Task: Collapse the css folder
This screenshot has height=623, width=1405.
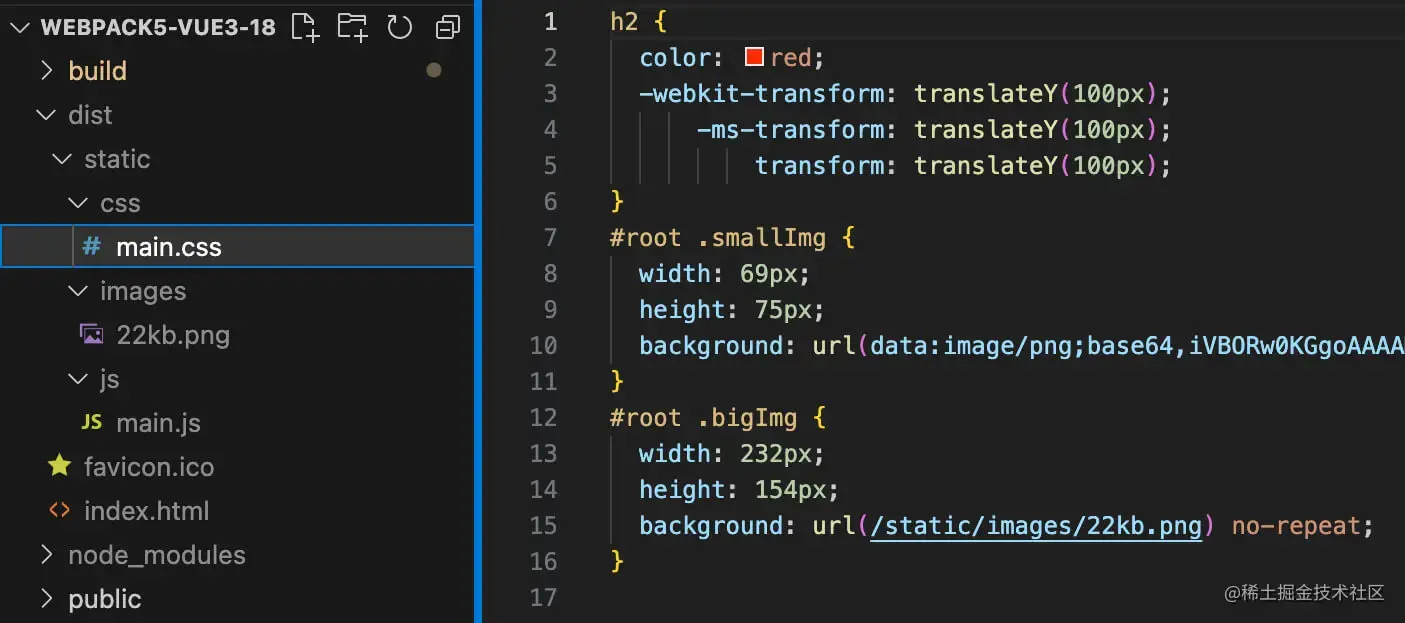Action: click(x=78, y=202)
